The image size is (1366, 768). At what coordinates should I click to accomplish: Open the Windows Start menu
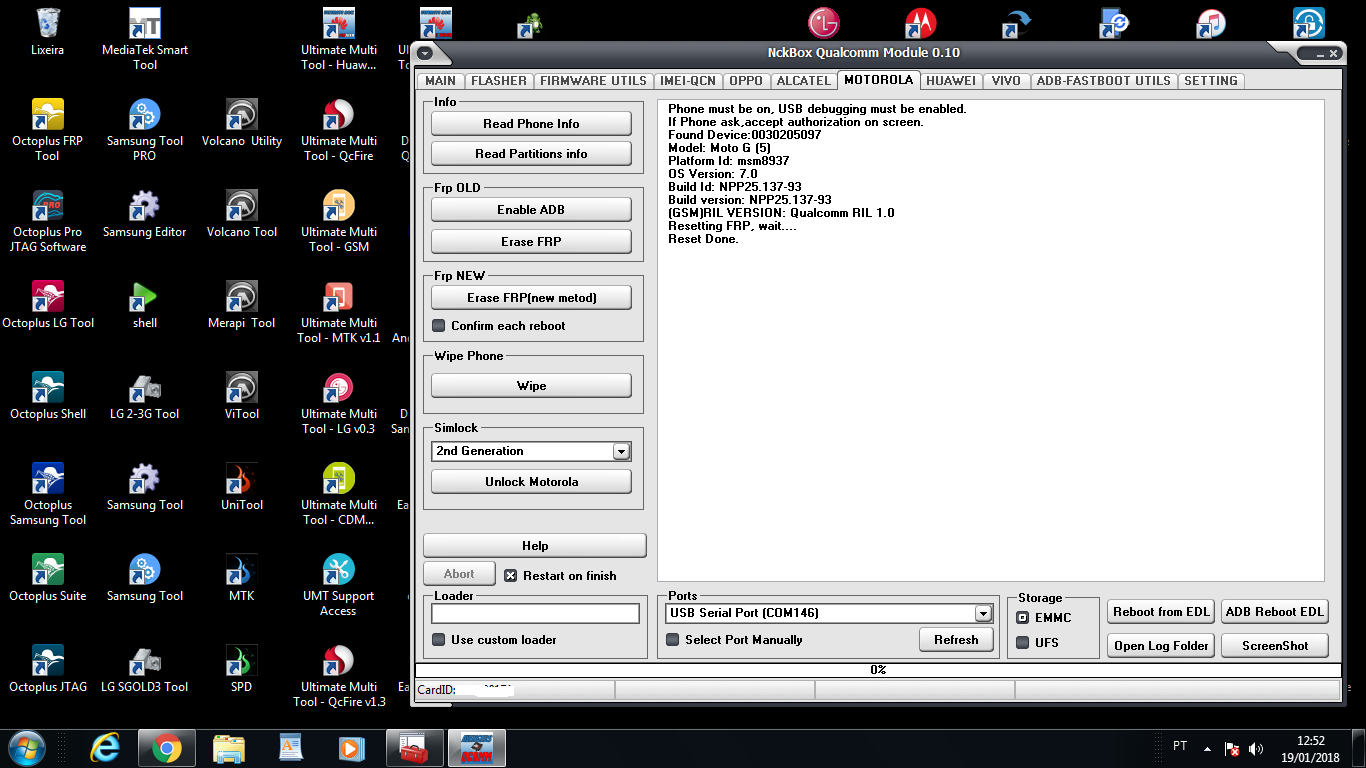(27, 747)
